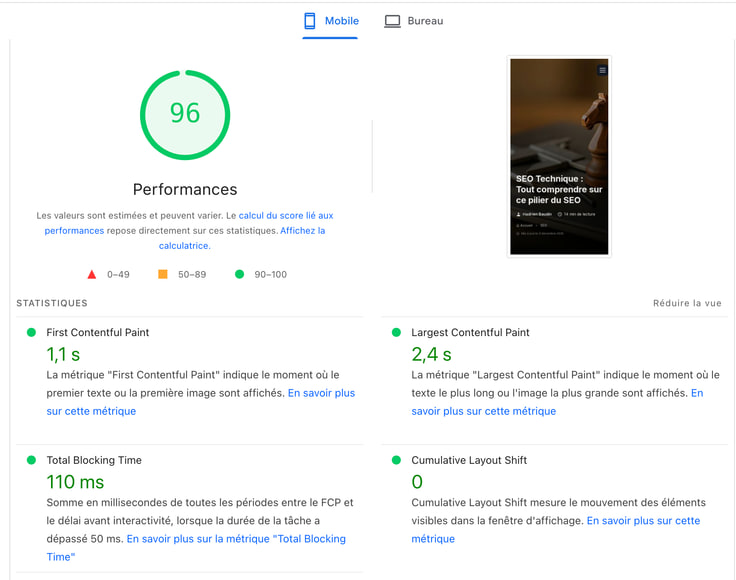The height and width of the screenshot is (580, 736).
Task: Click the green dot beside Largest Contentful Paint
Action: pyautogui.click(x=396, y=332)
